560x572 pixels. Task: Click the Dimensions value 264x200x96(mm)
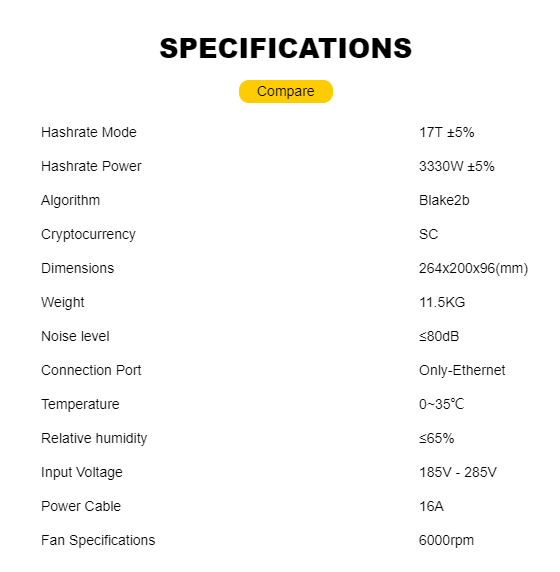tap(474, 268)
